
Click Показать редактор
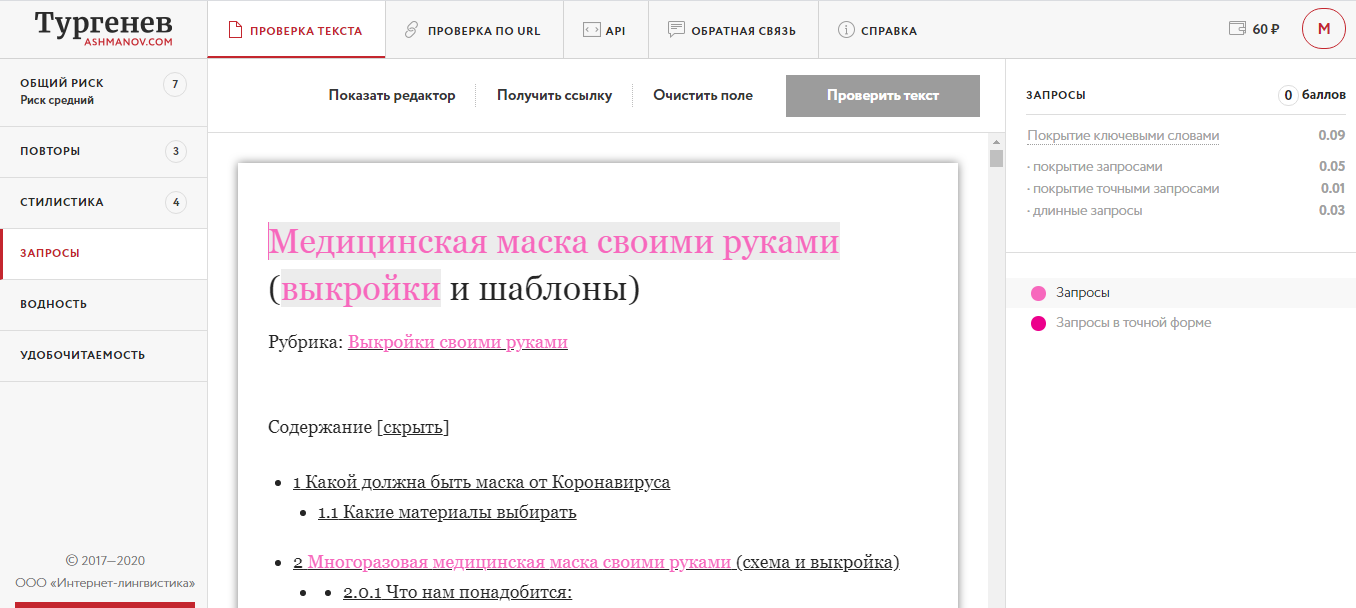(391, 96)
